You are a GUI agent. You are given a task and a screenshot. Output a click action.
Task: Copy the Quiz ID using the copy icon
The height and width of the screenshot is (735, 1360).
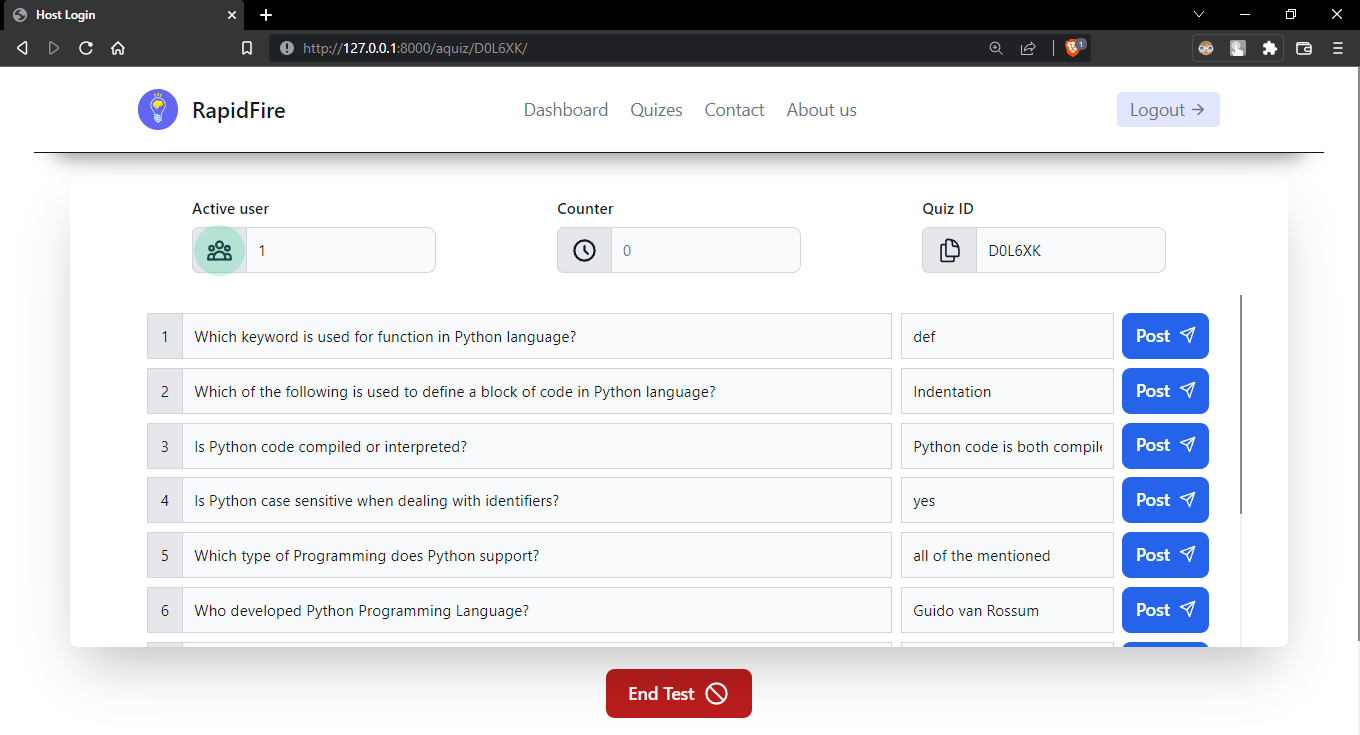(x=949, y=250)
